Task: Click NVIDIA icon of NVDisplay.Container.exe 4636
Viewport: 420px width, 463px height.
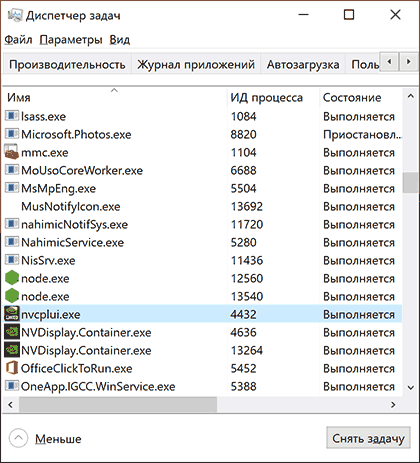Action: click(12, 332)
